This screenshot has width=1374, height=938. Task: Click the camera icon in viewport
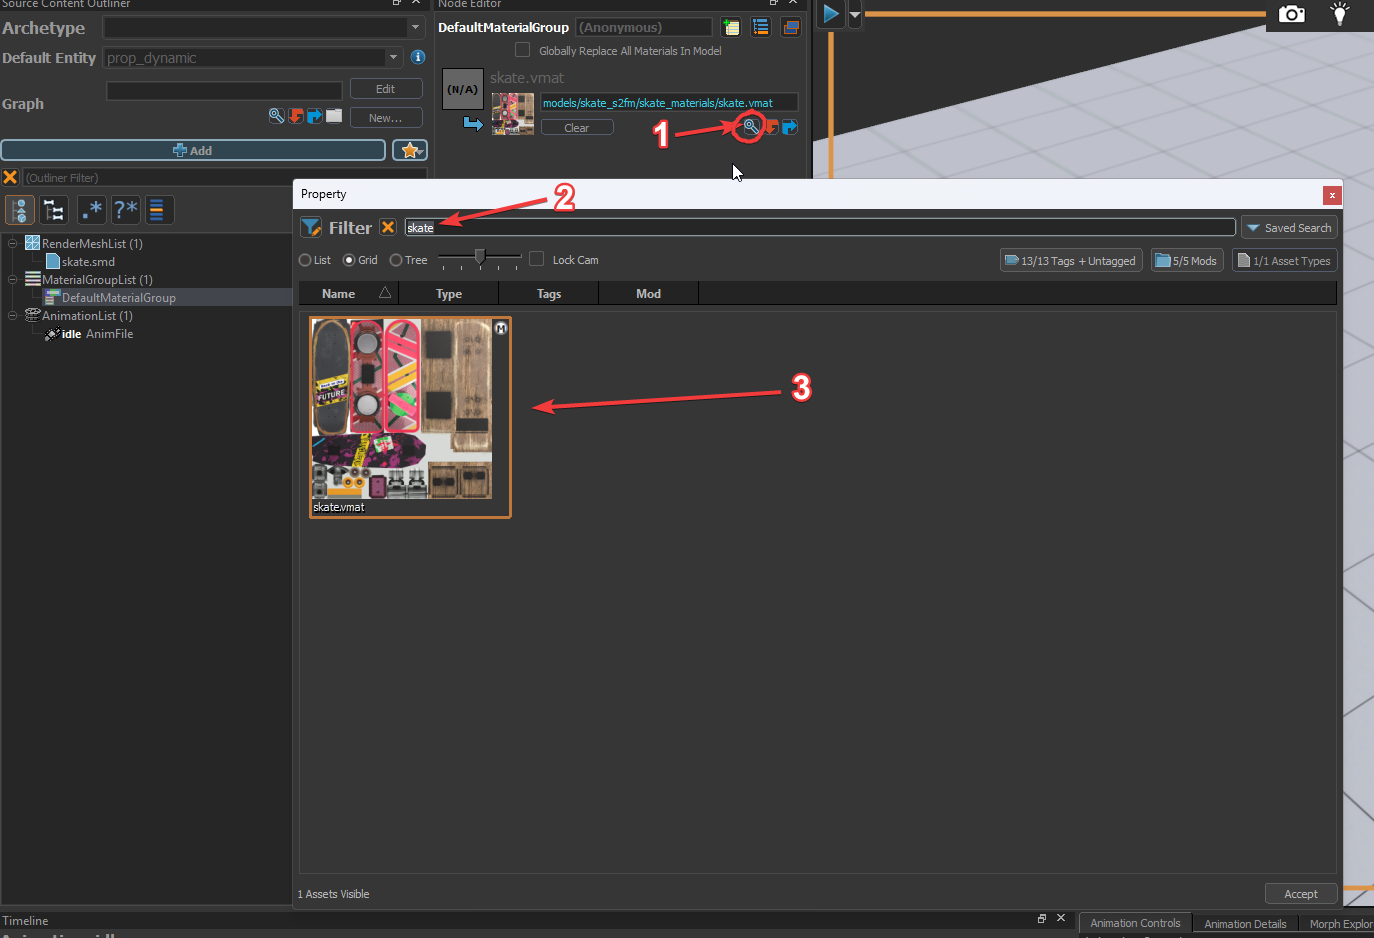pyautogui.click(x=1292, y=14)
